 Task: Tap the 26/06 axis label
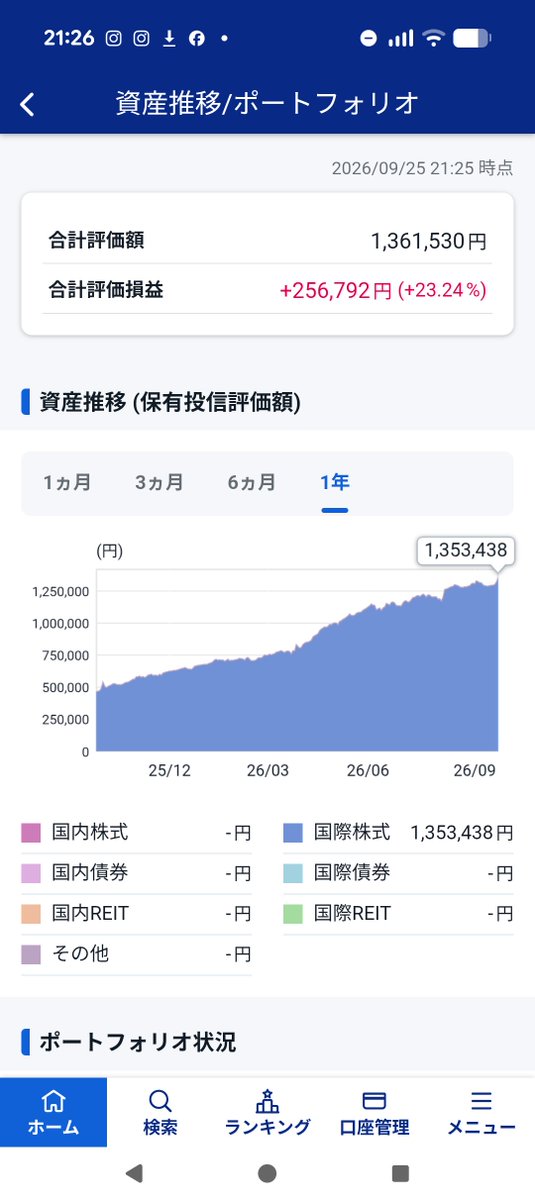368,771
